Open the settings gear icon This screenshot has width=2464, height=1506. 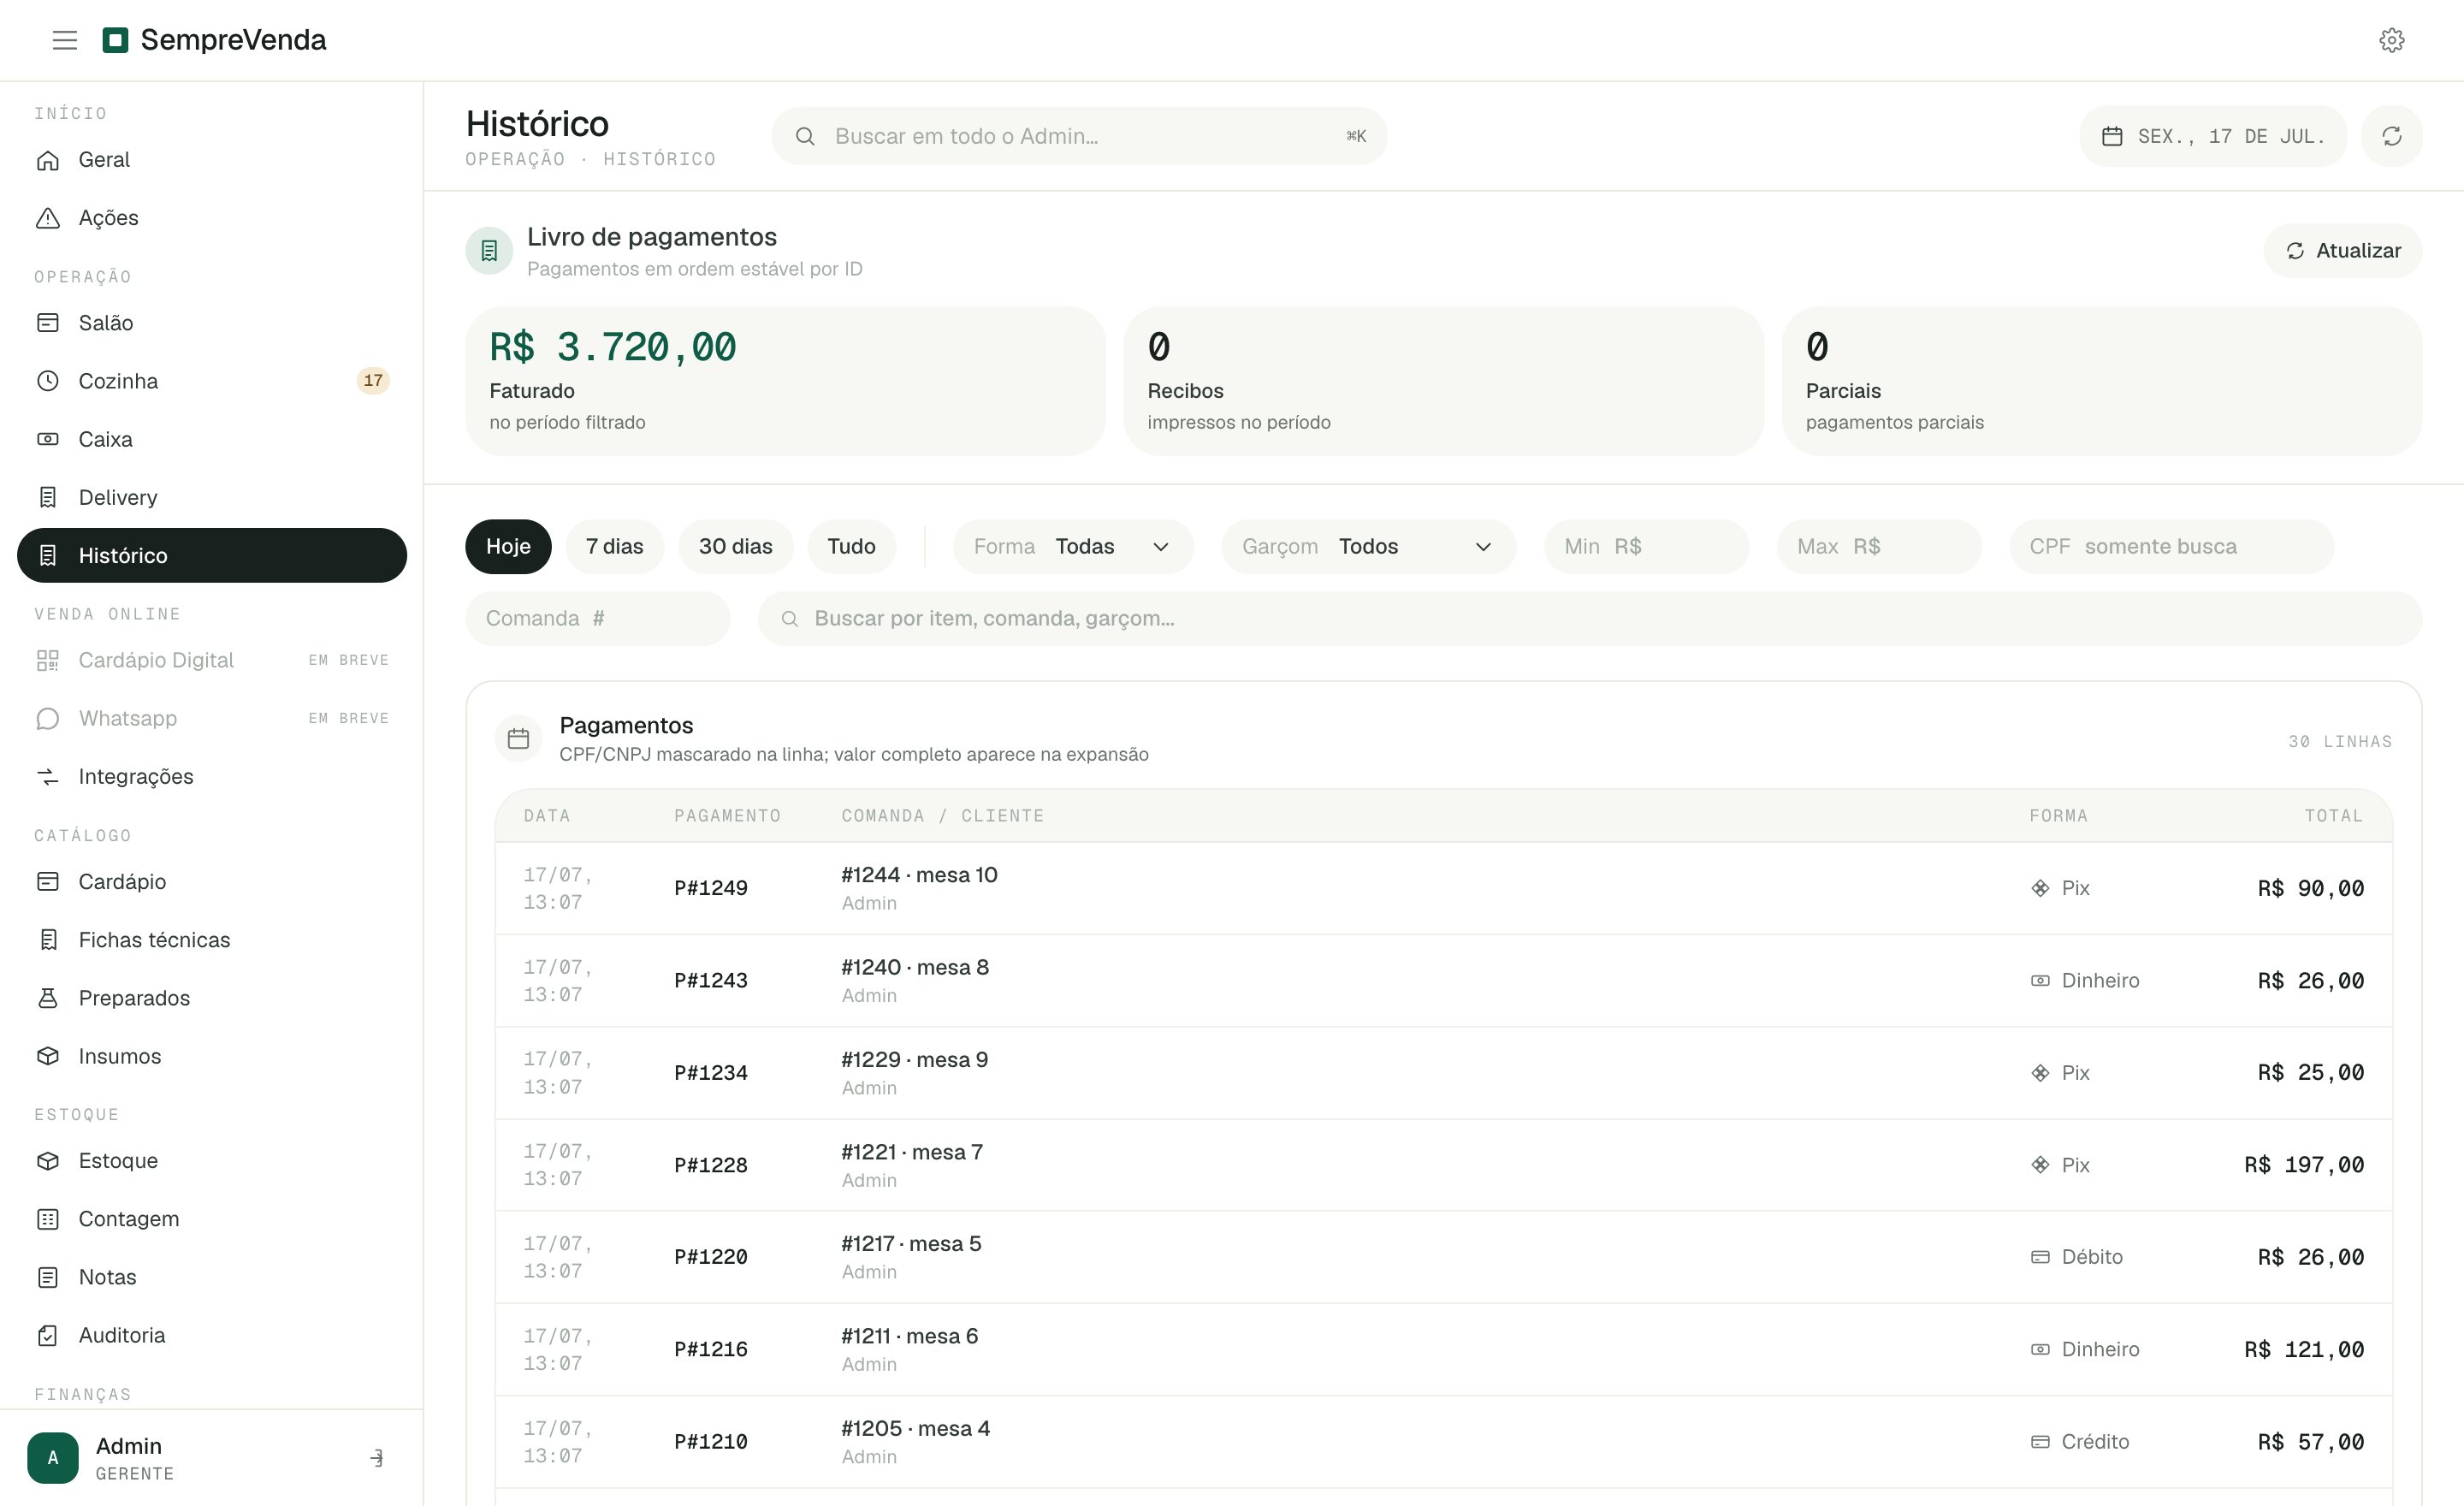[x=2391, y=40]
